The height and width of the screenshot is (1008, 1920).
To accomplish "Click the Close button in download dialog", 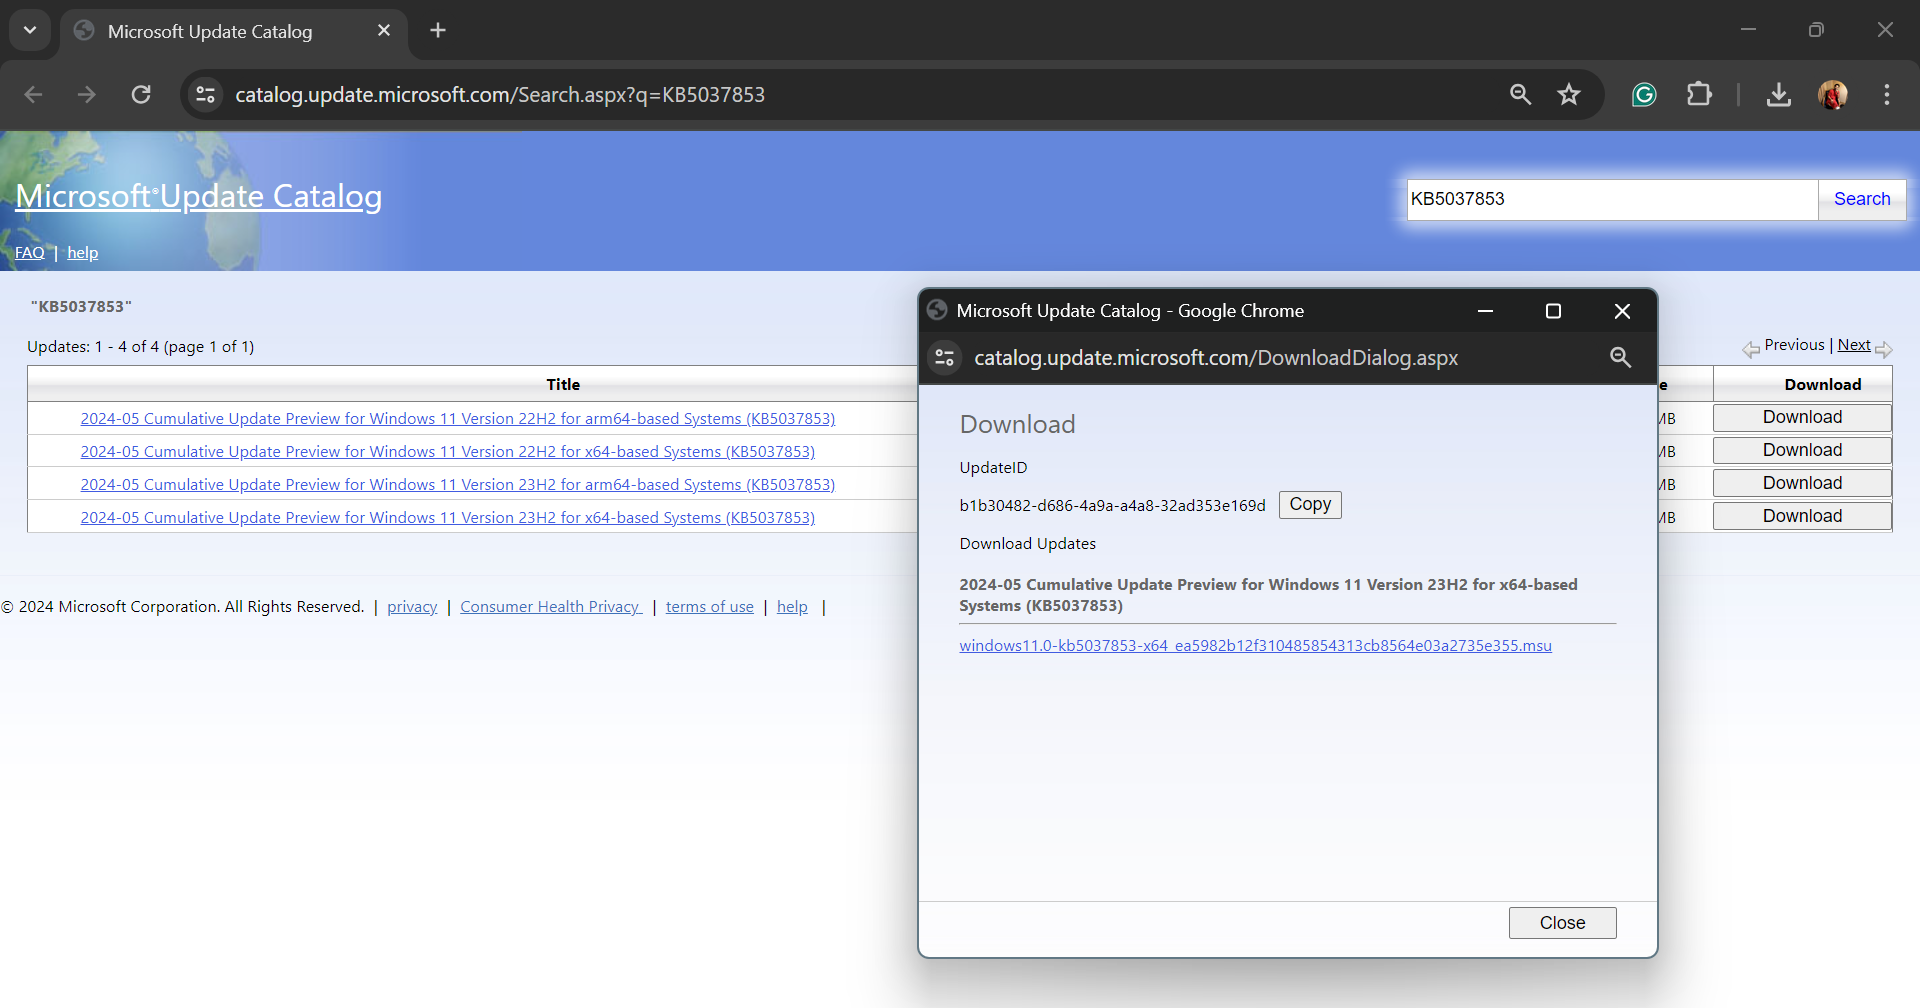I will (1562, 923).
